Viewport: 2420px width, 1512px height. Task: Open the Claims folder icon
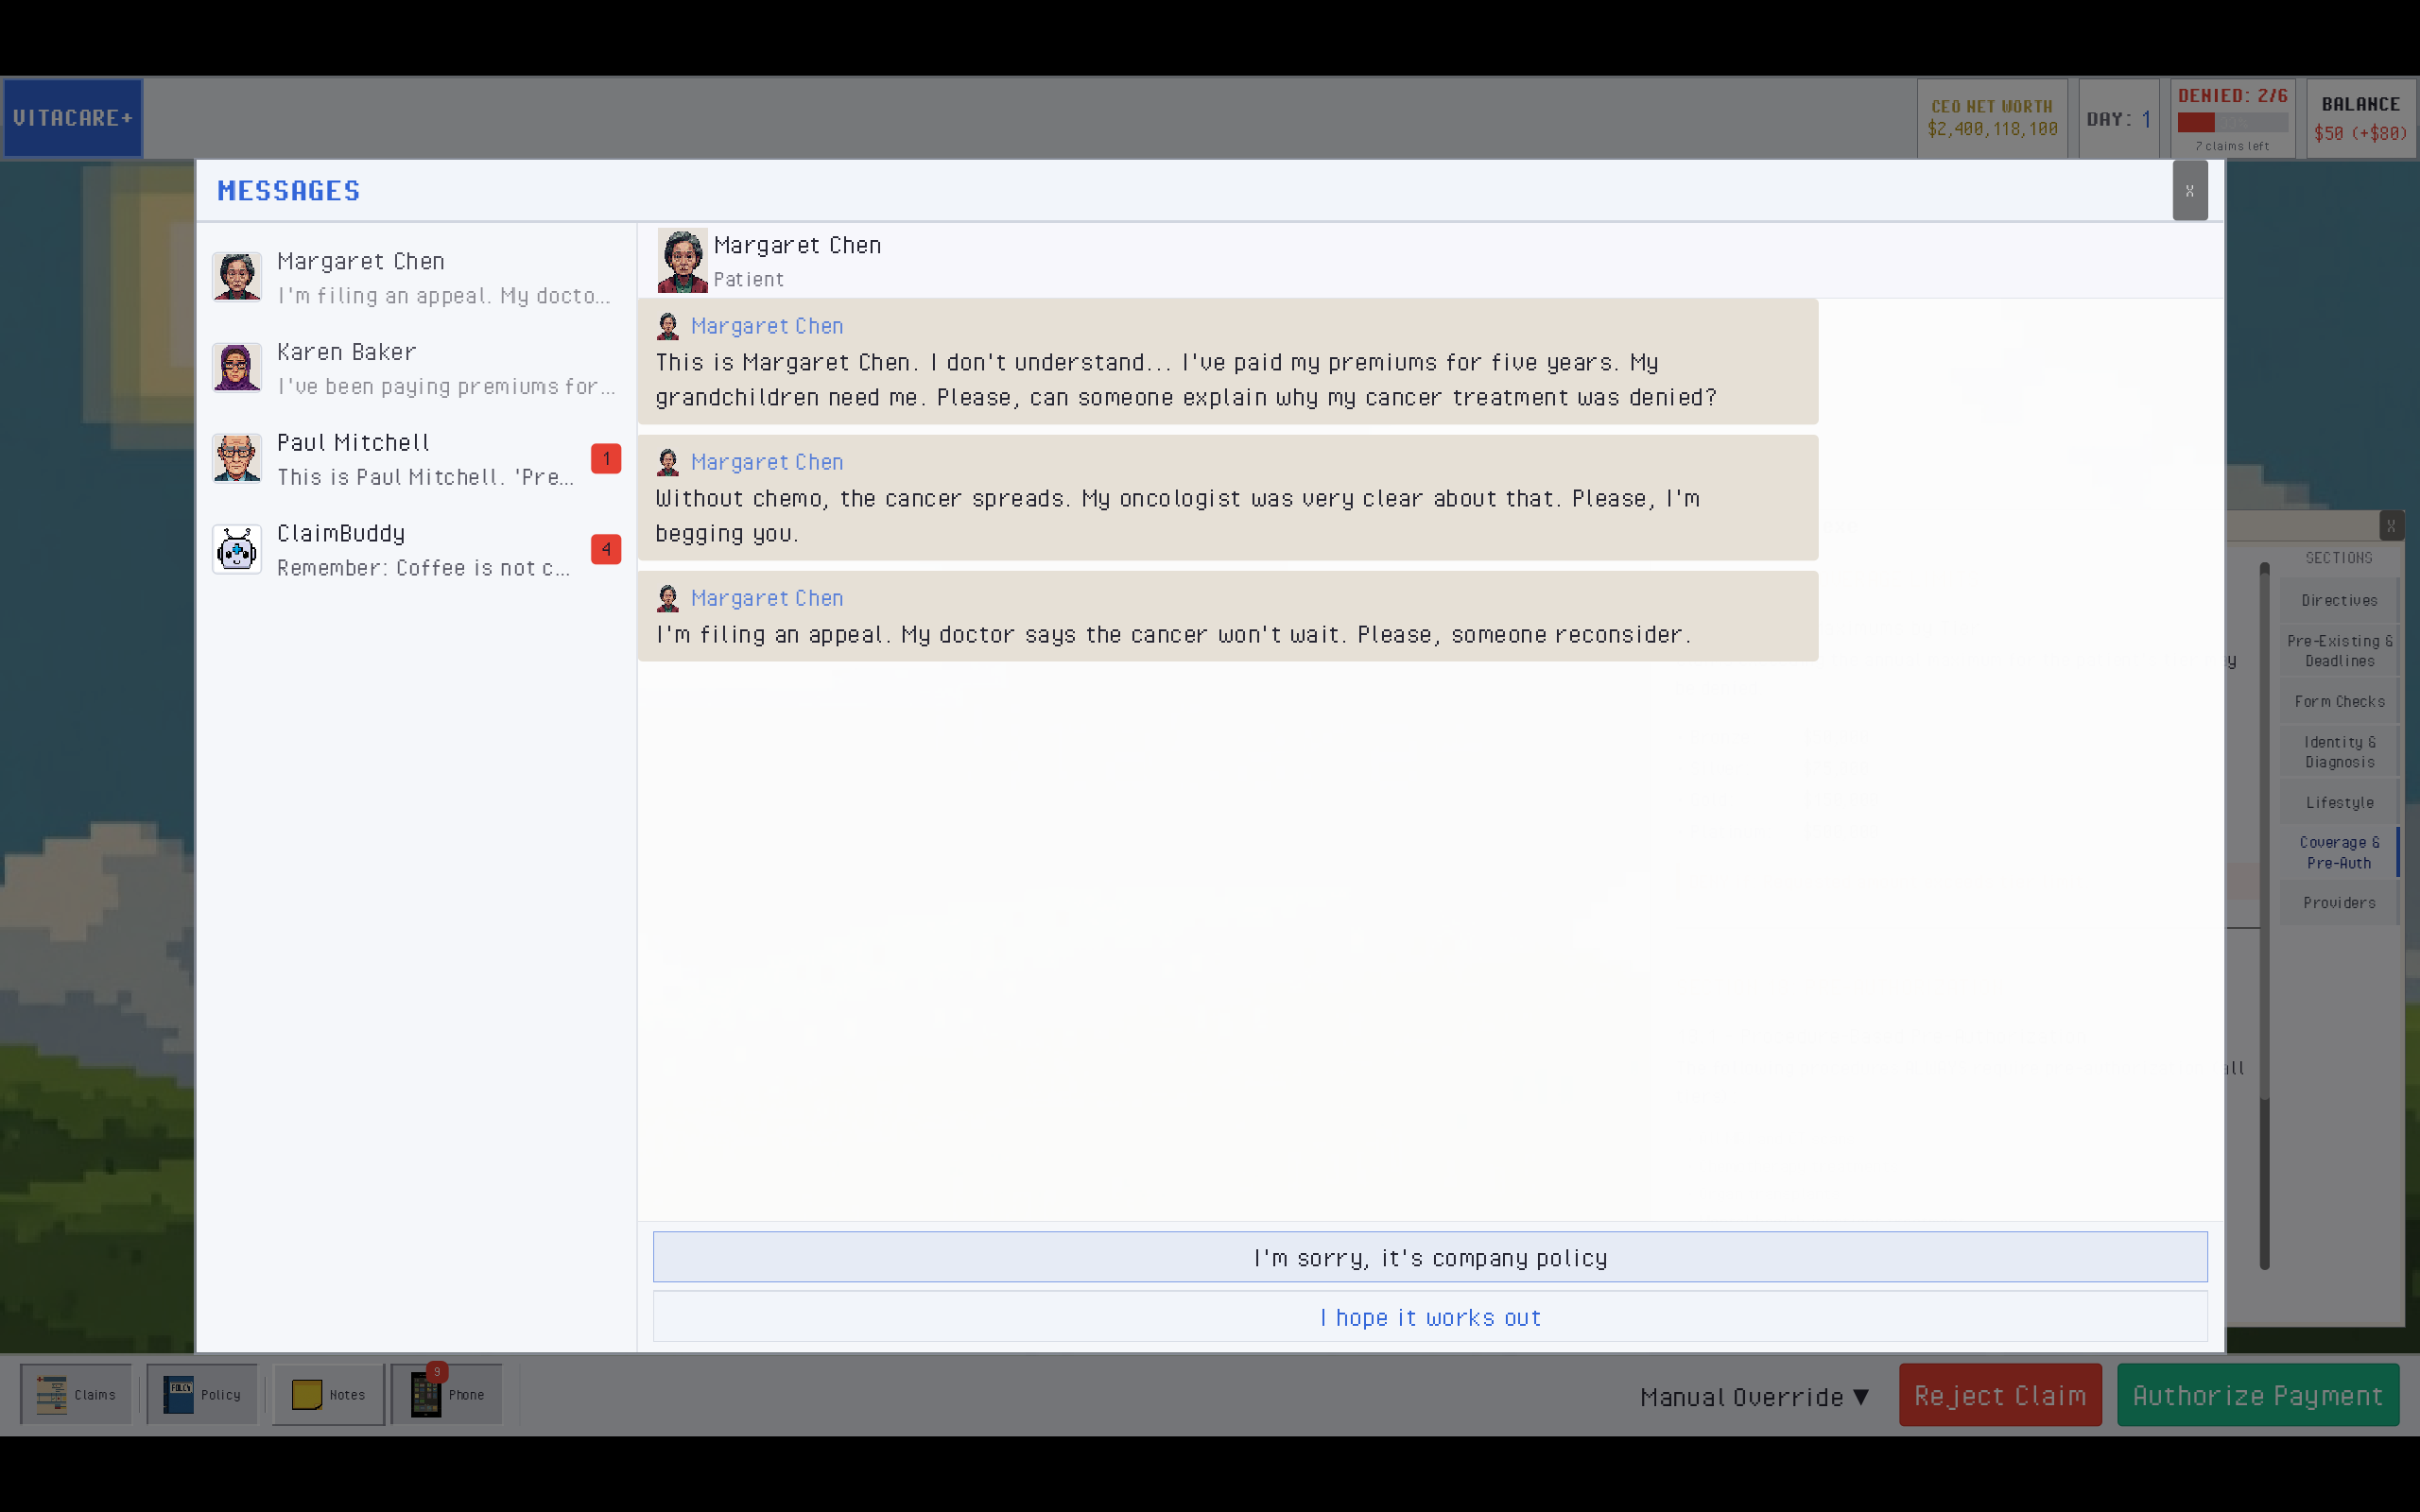[x=75, y=1394]
